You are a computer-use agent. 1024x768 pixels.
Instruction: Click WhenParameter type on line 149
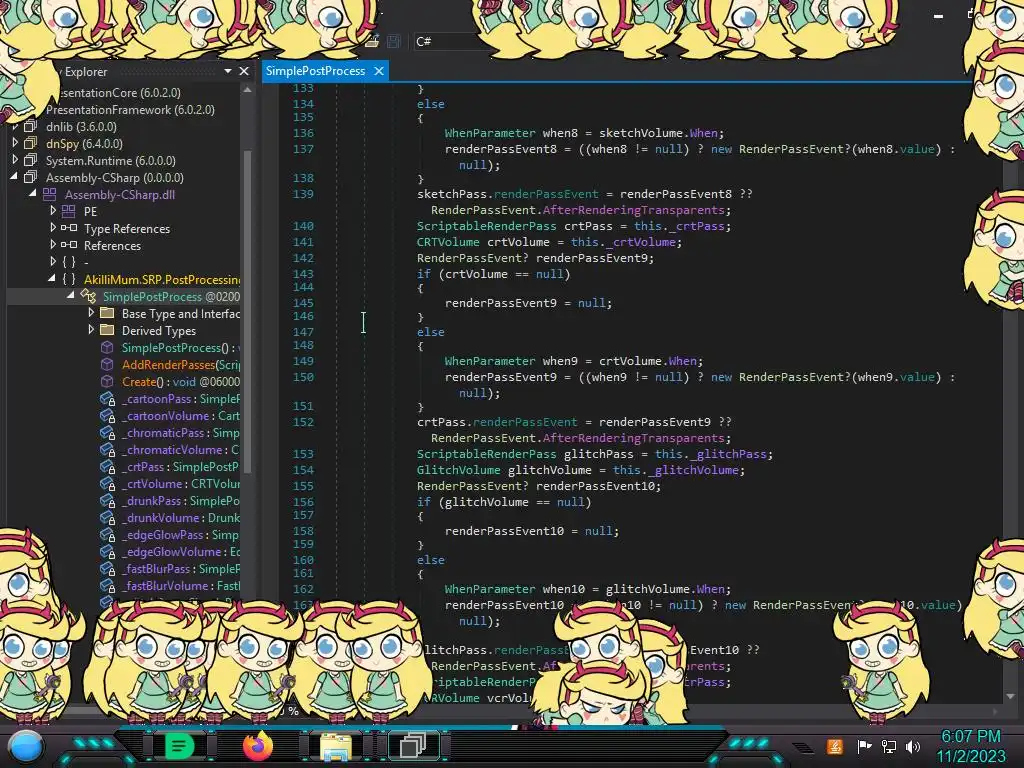[490, 360]
